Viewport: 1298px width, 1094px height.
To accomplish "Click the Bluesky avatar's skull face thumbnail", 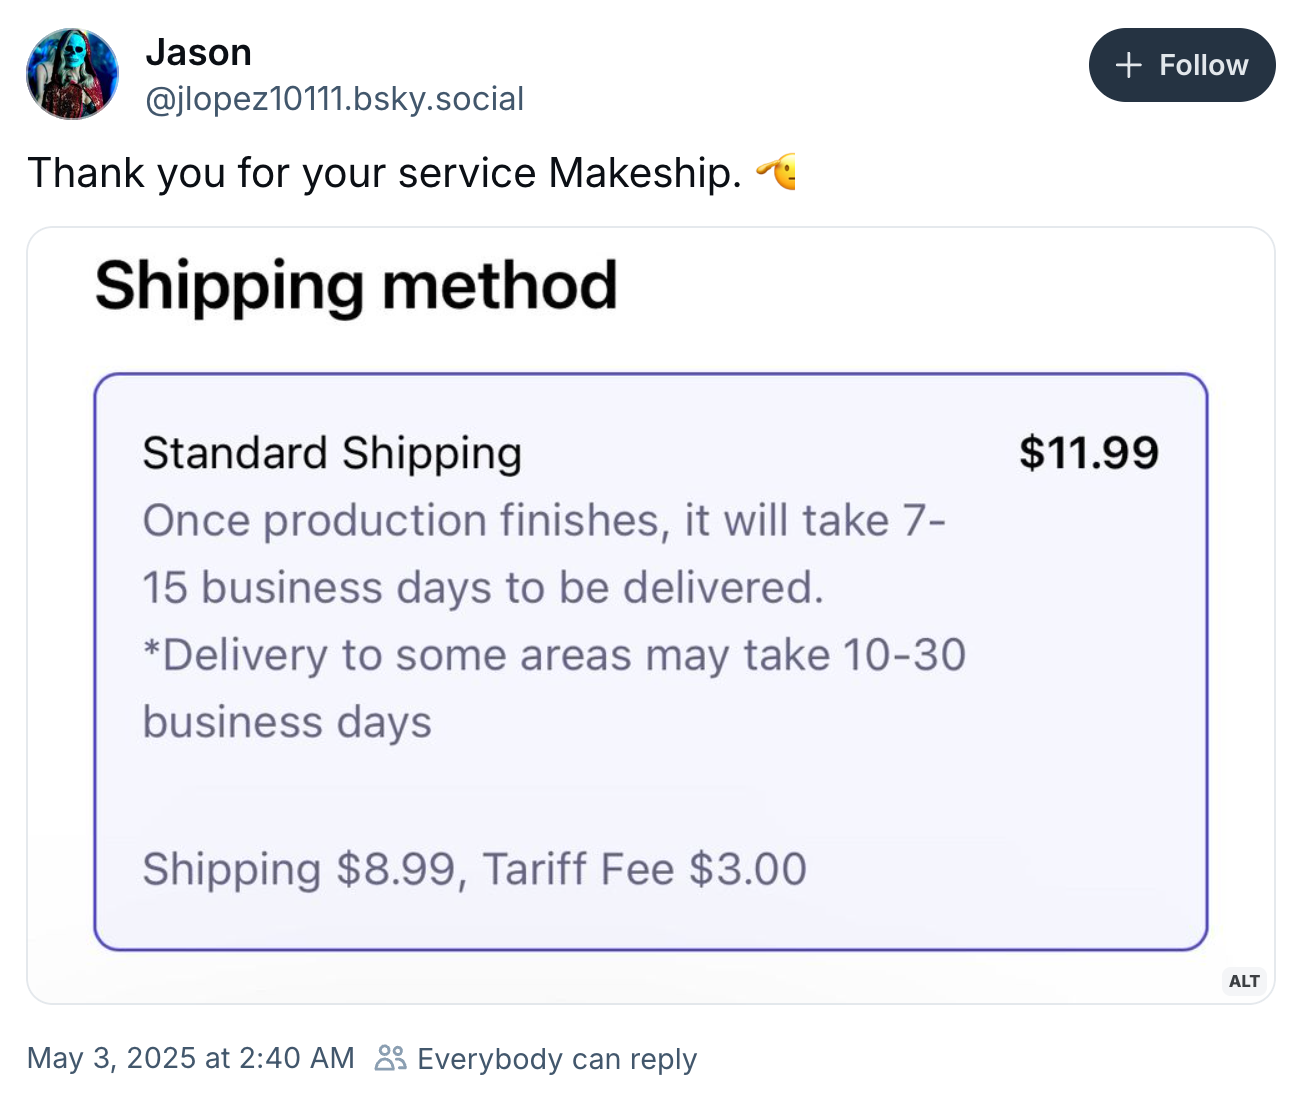I will [x=71, y=68].
